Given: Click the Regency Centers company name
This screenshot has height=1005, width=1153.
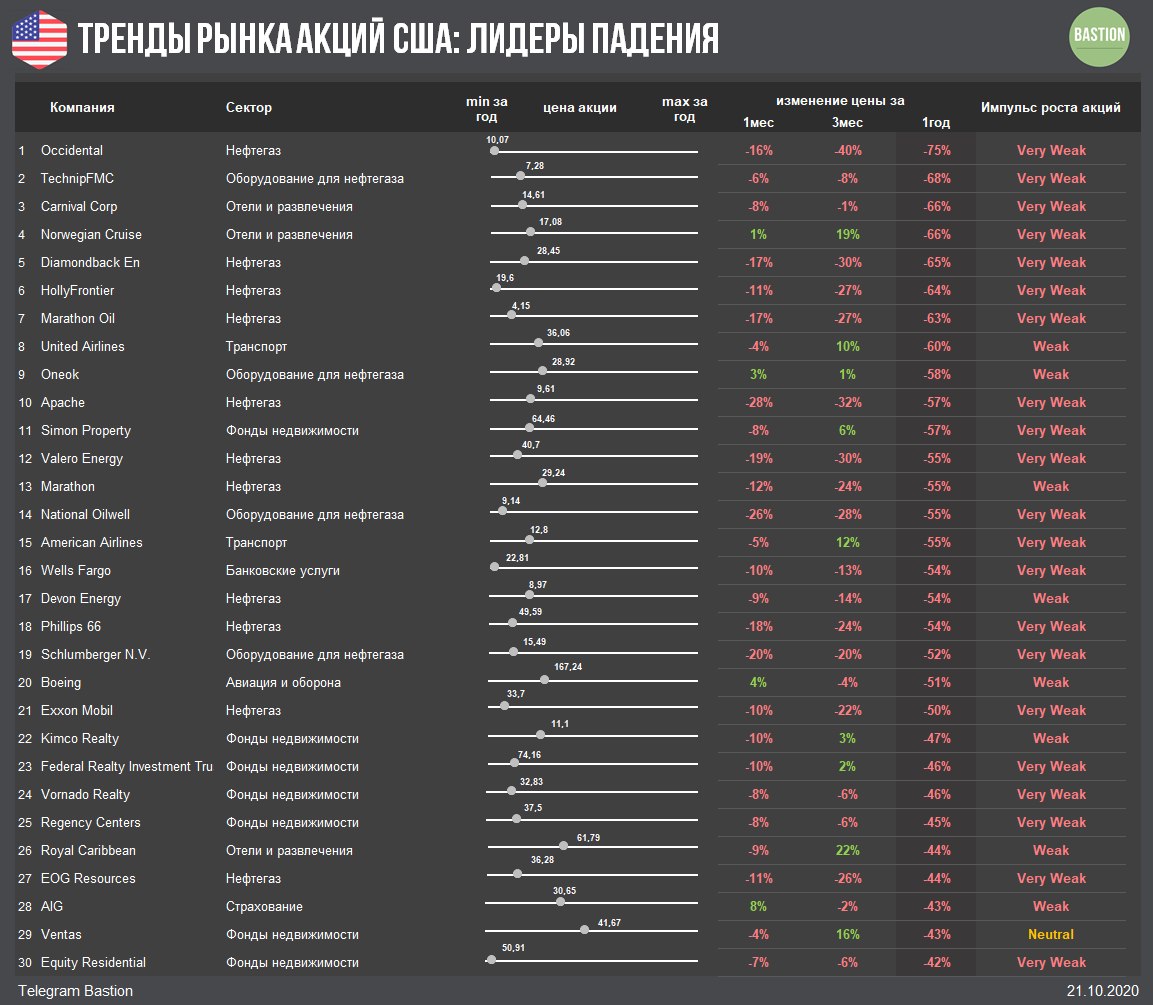Looking at the screenshot, I should point(90,823).
